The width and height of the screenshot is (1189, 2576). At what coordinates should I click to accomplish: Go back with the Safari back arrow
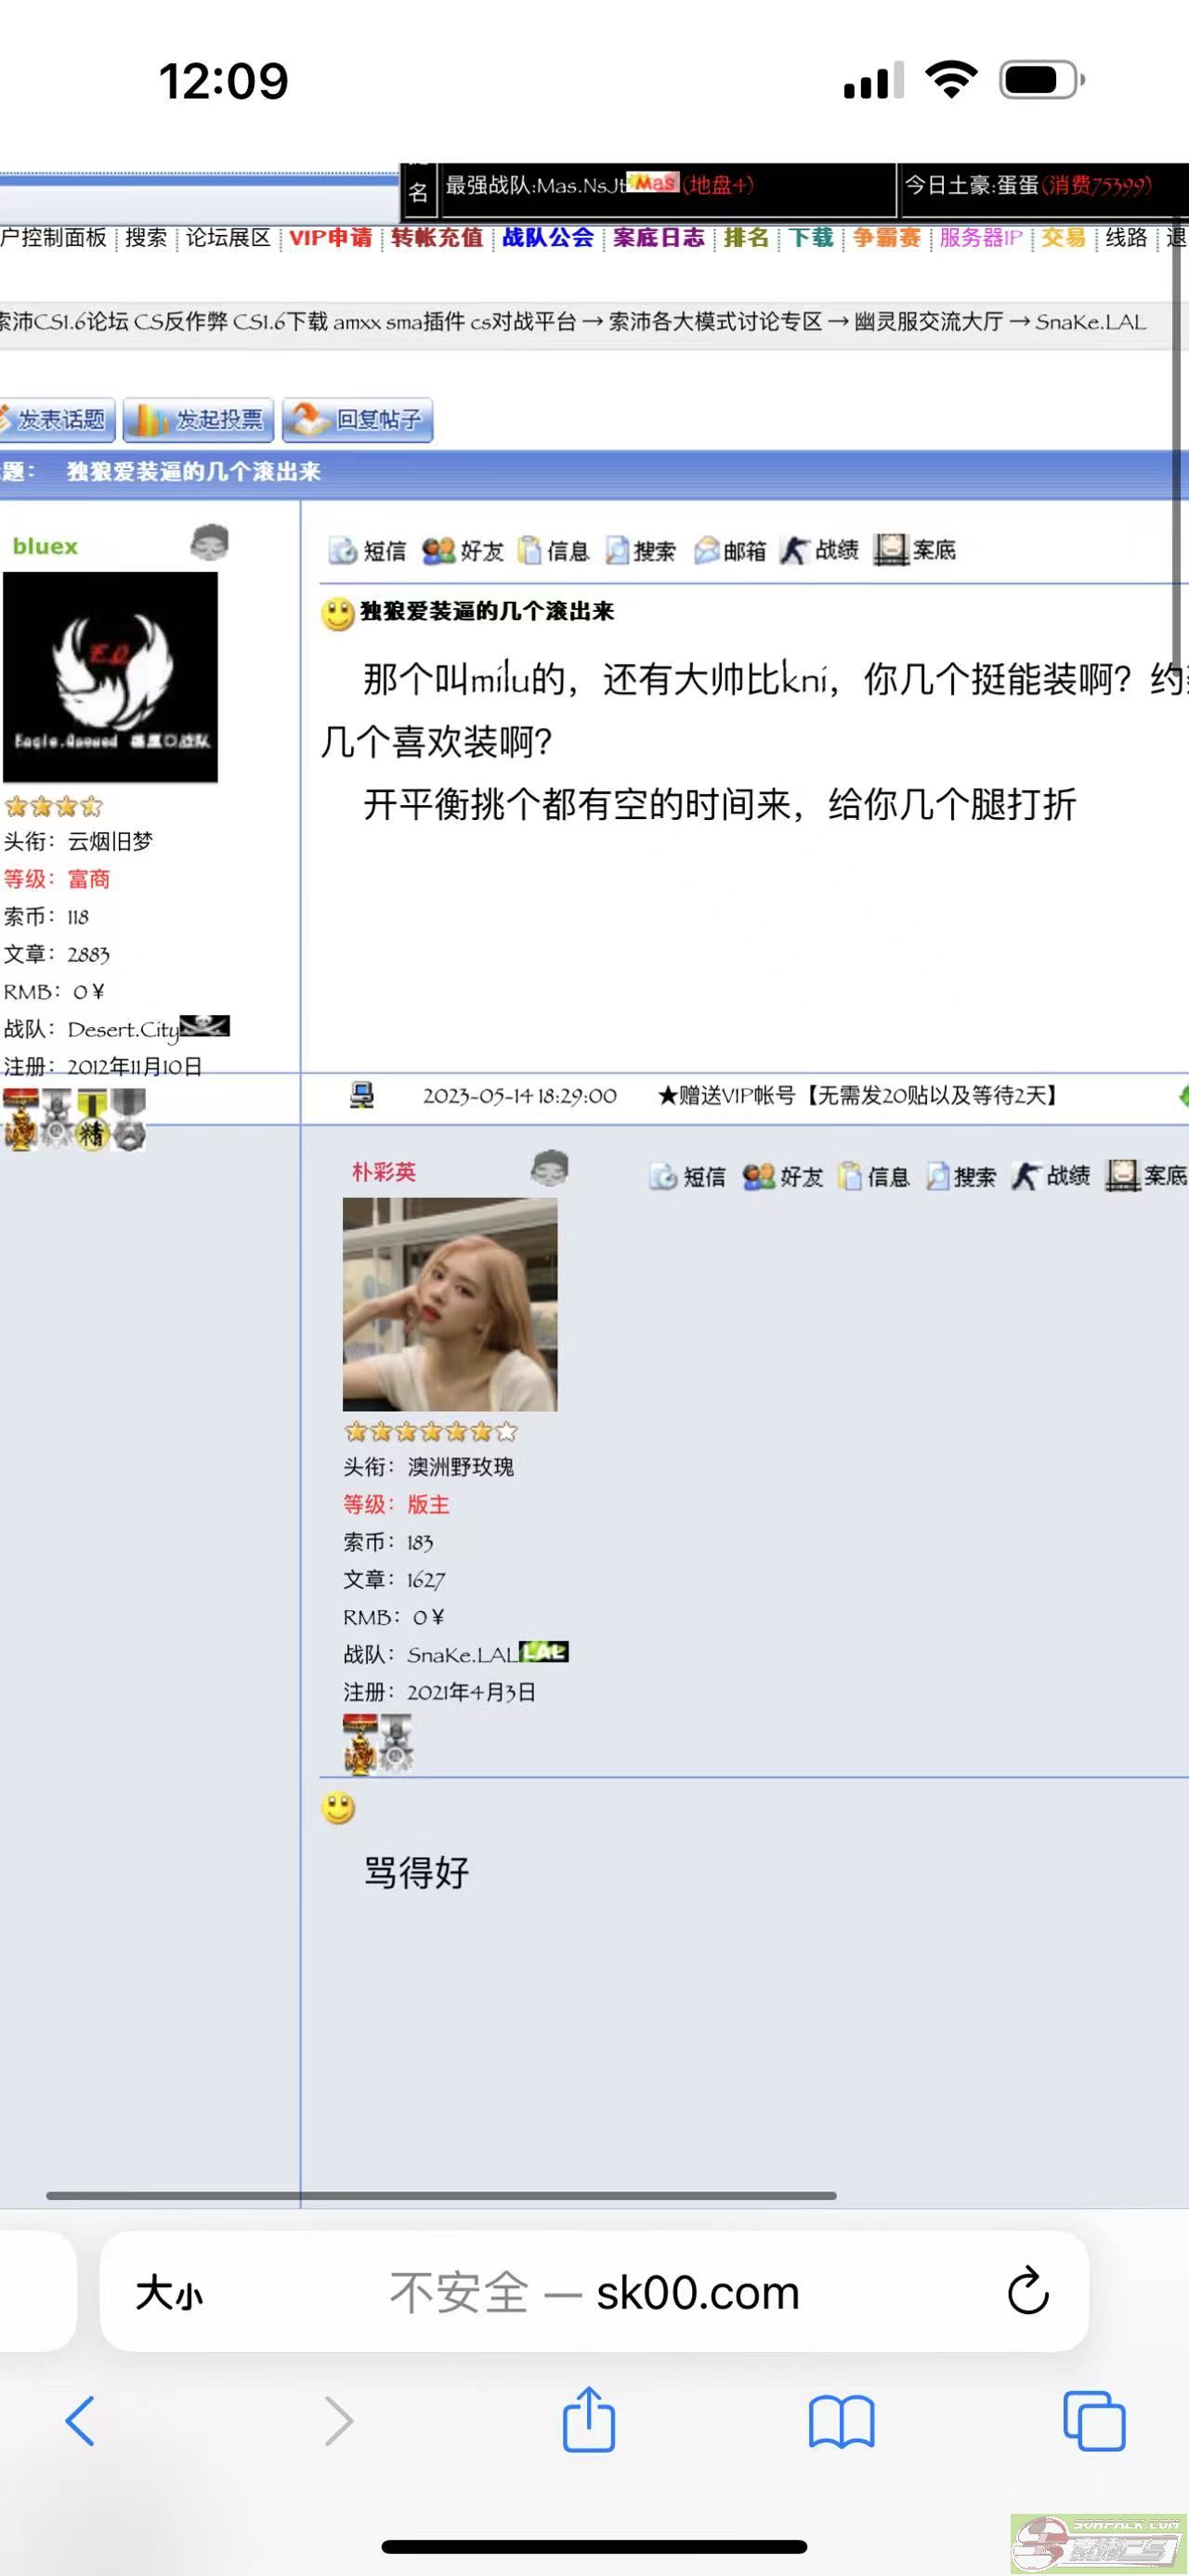click(80, 2420)
